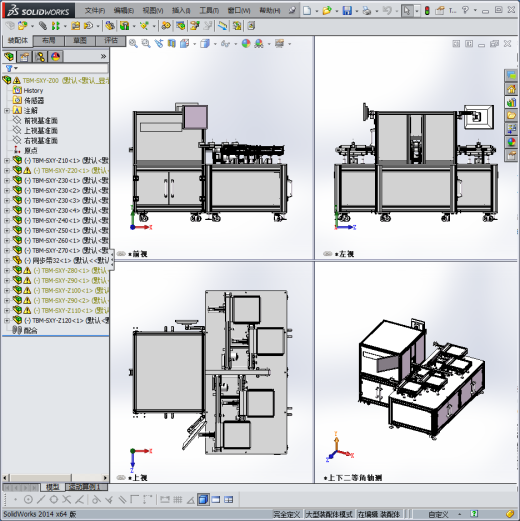The width and height of the screenshot is (520, 521).
Task: Switch to the 草图 command tab
Action: pos(80,41)
